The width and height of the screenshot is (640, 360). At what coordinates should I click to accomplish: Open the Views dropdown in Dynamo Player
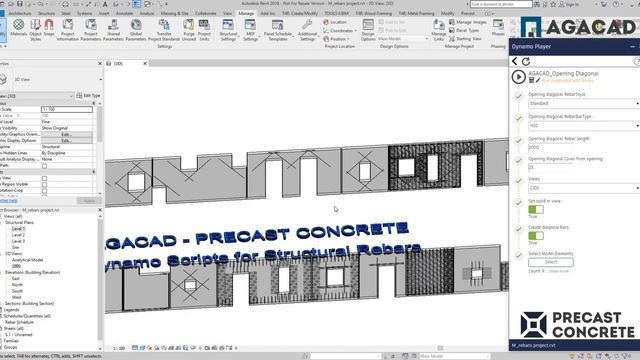[x=584, y=188]
